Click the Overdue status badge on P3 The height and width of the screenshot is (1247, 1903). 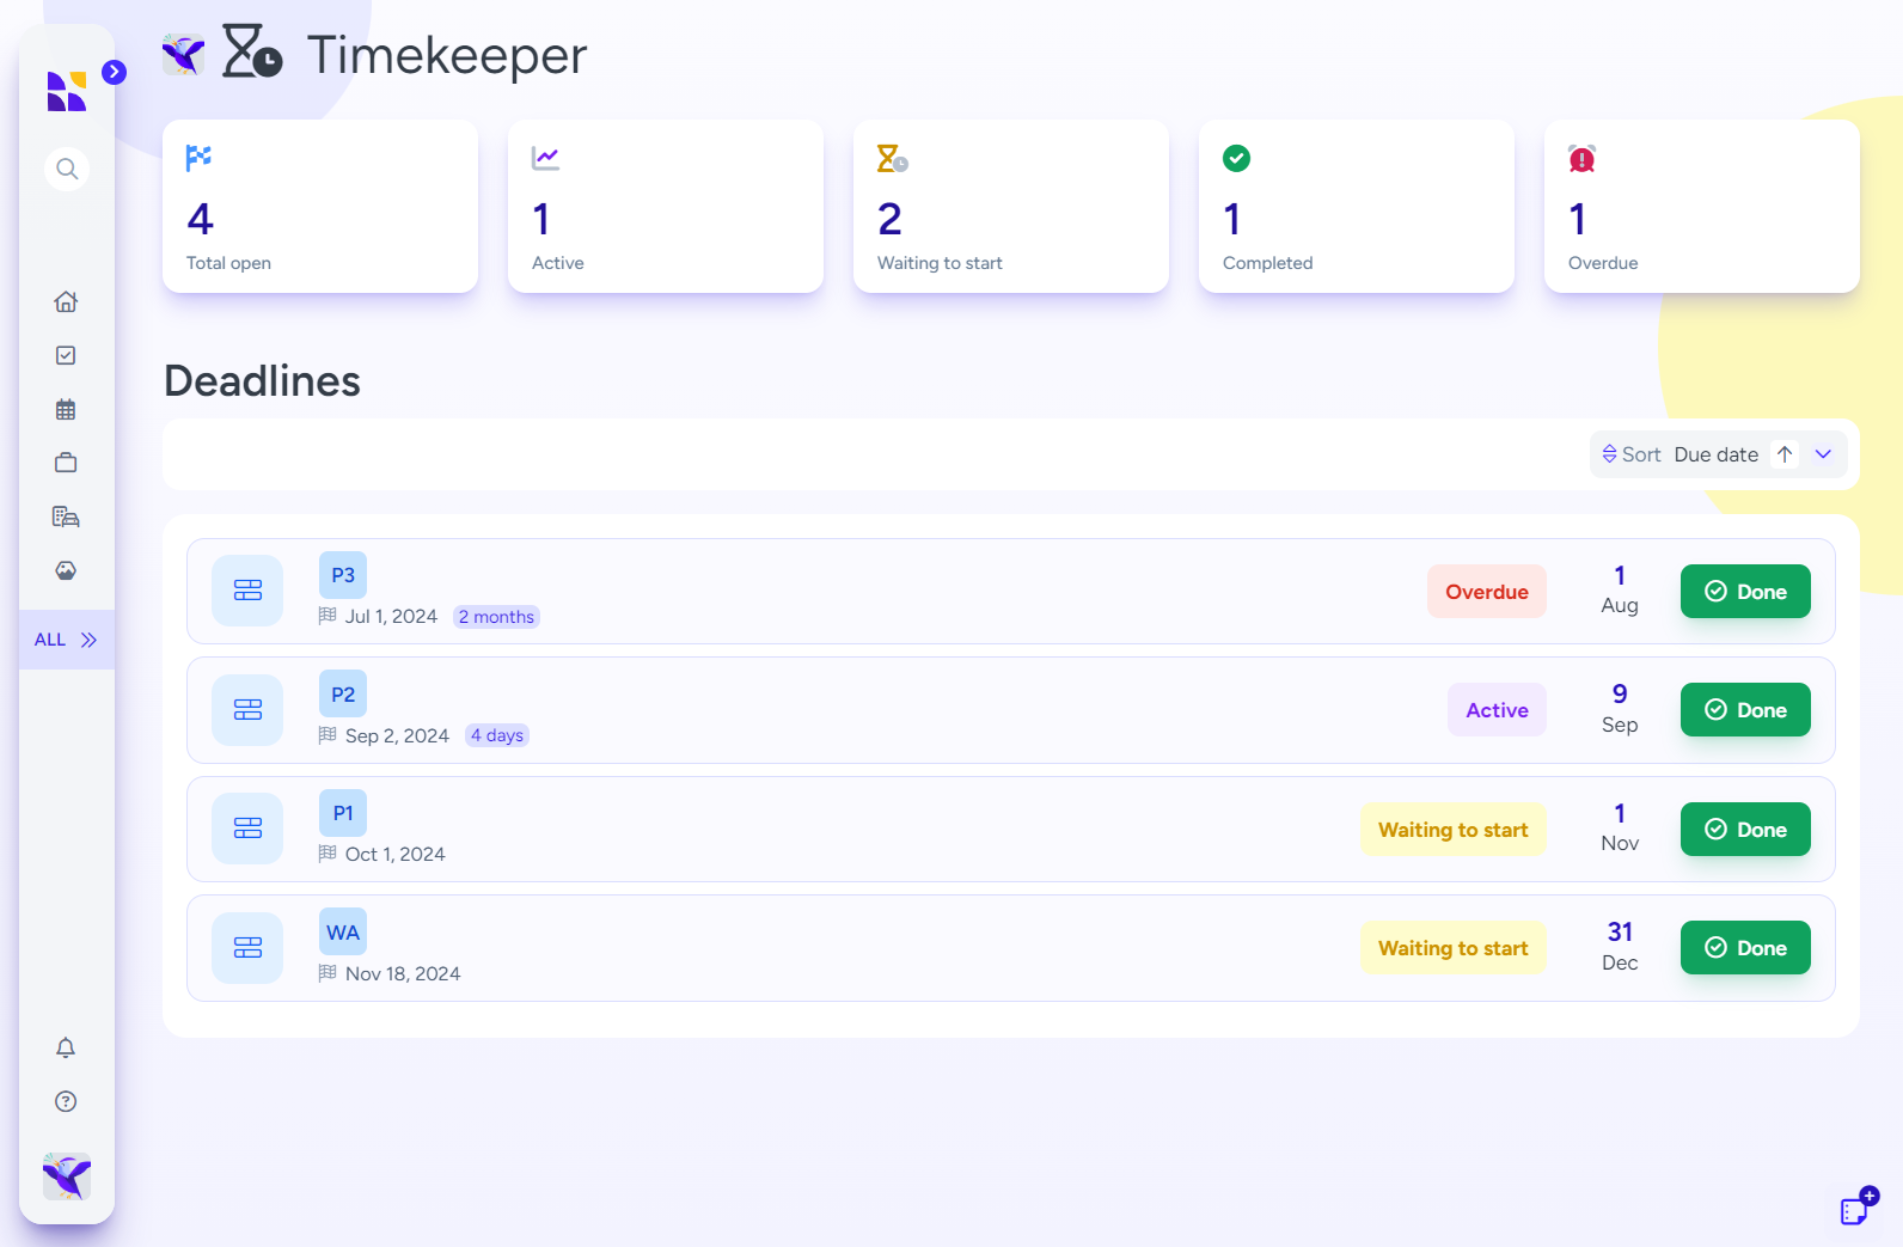[x=1487, y=592]
